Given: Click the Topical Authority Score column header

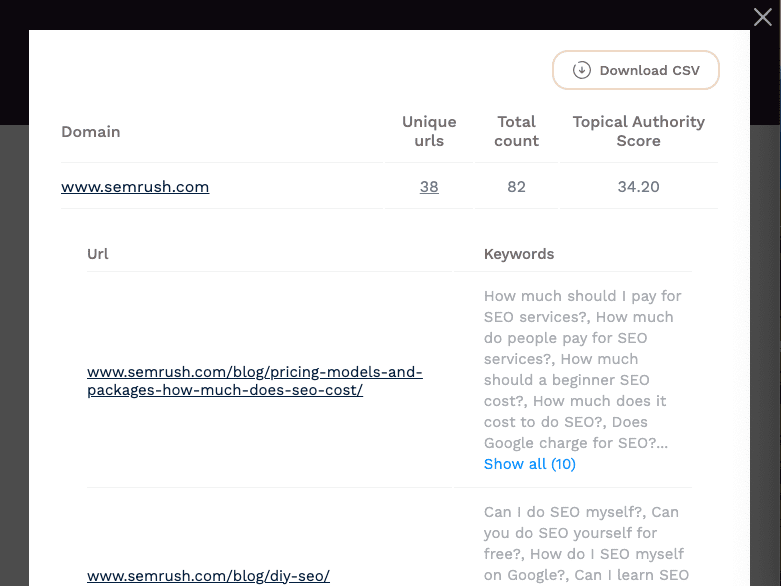Looking at the screenshot, I should (x=639, y=131).
